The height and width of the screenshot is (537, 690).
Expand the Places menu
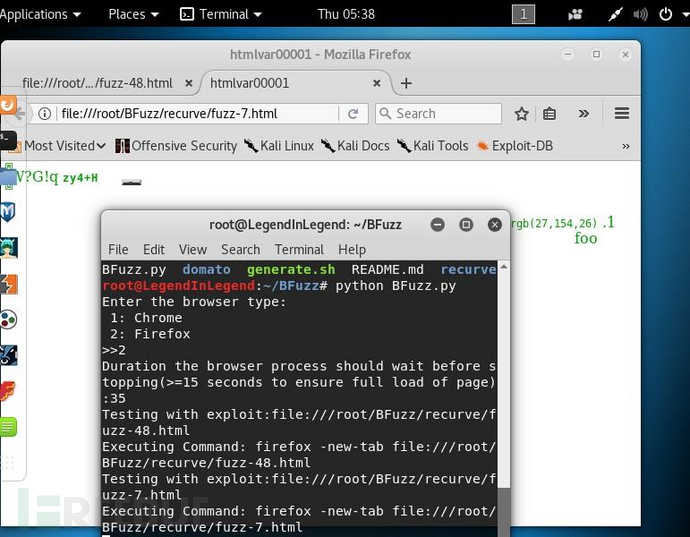tap(133, 15)
